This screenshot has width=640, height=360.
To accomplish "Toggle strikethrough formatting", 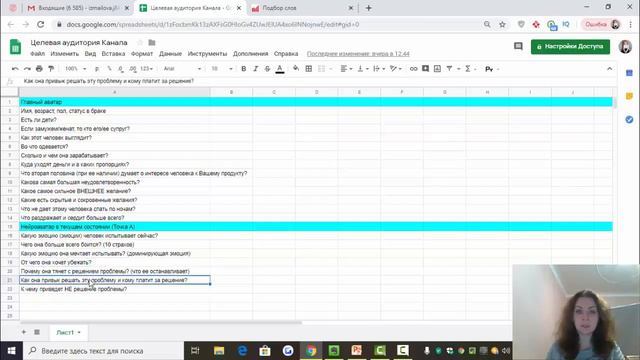I will (267, 69).
